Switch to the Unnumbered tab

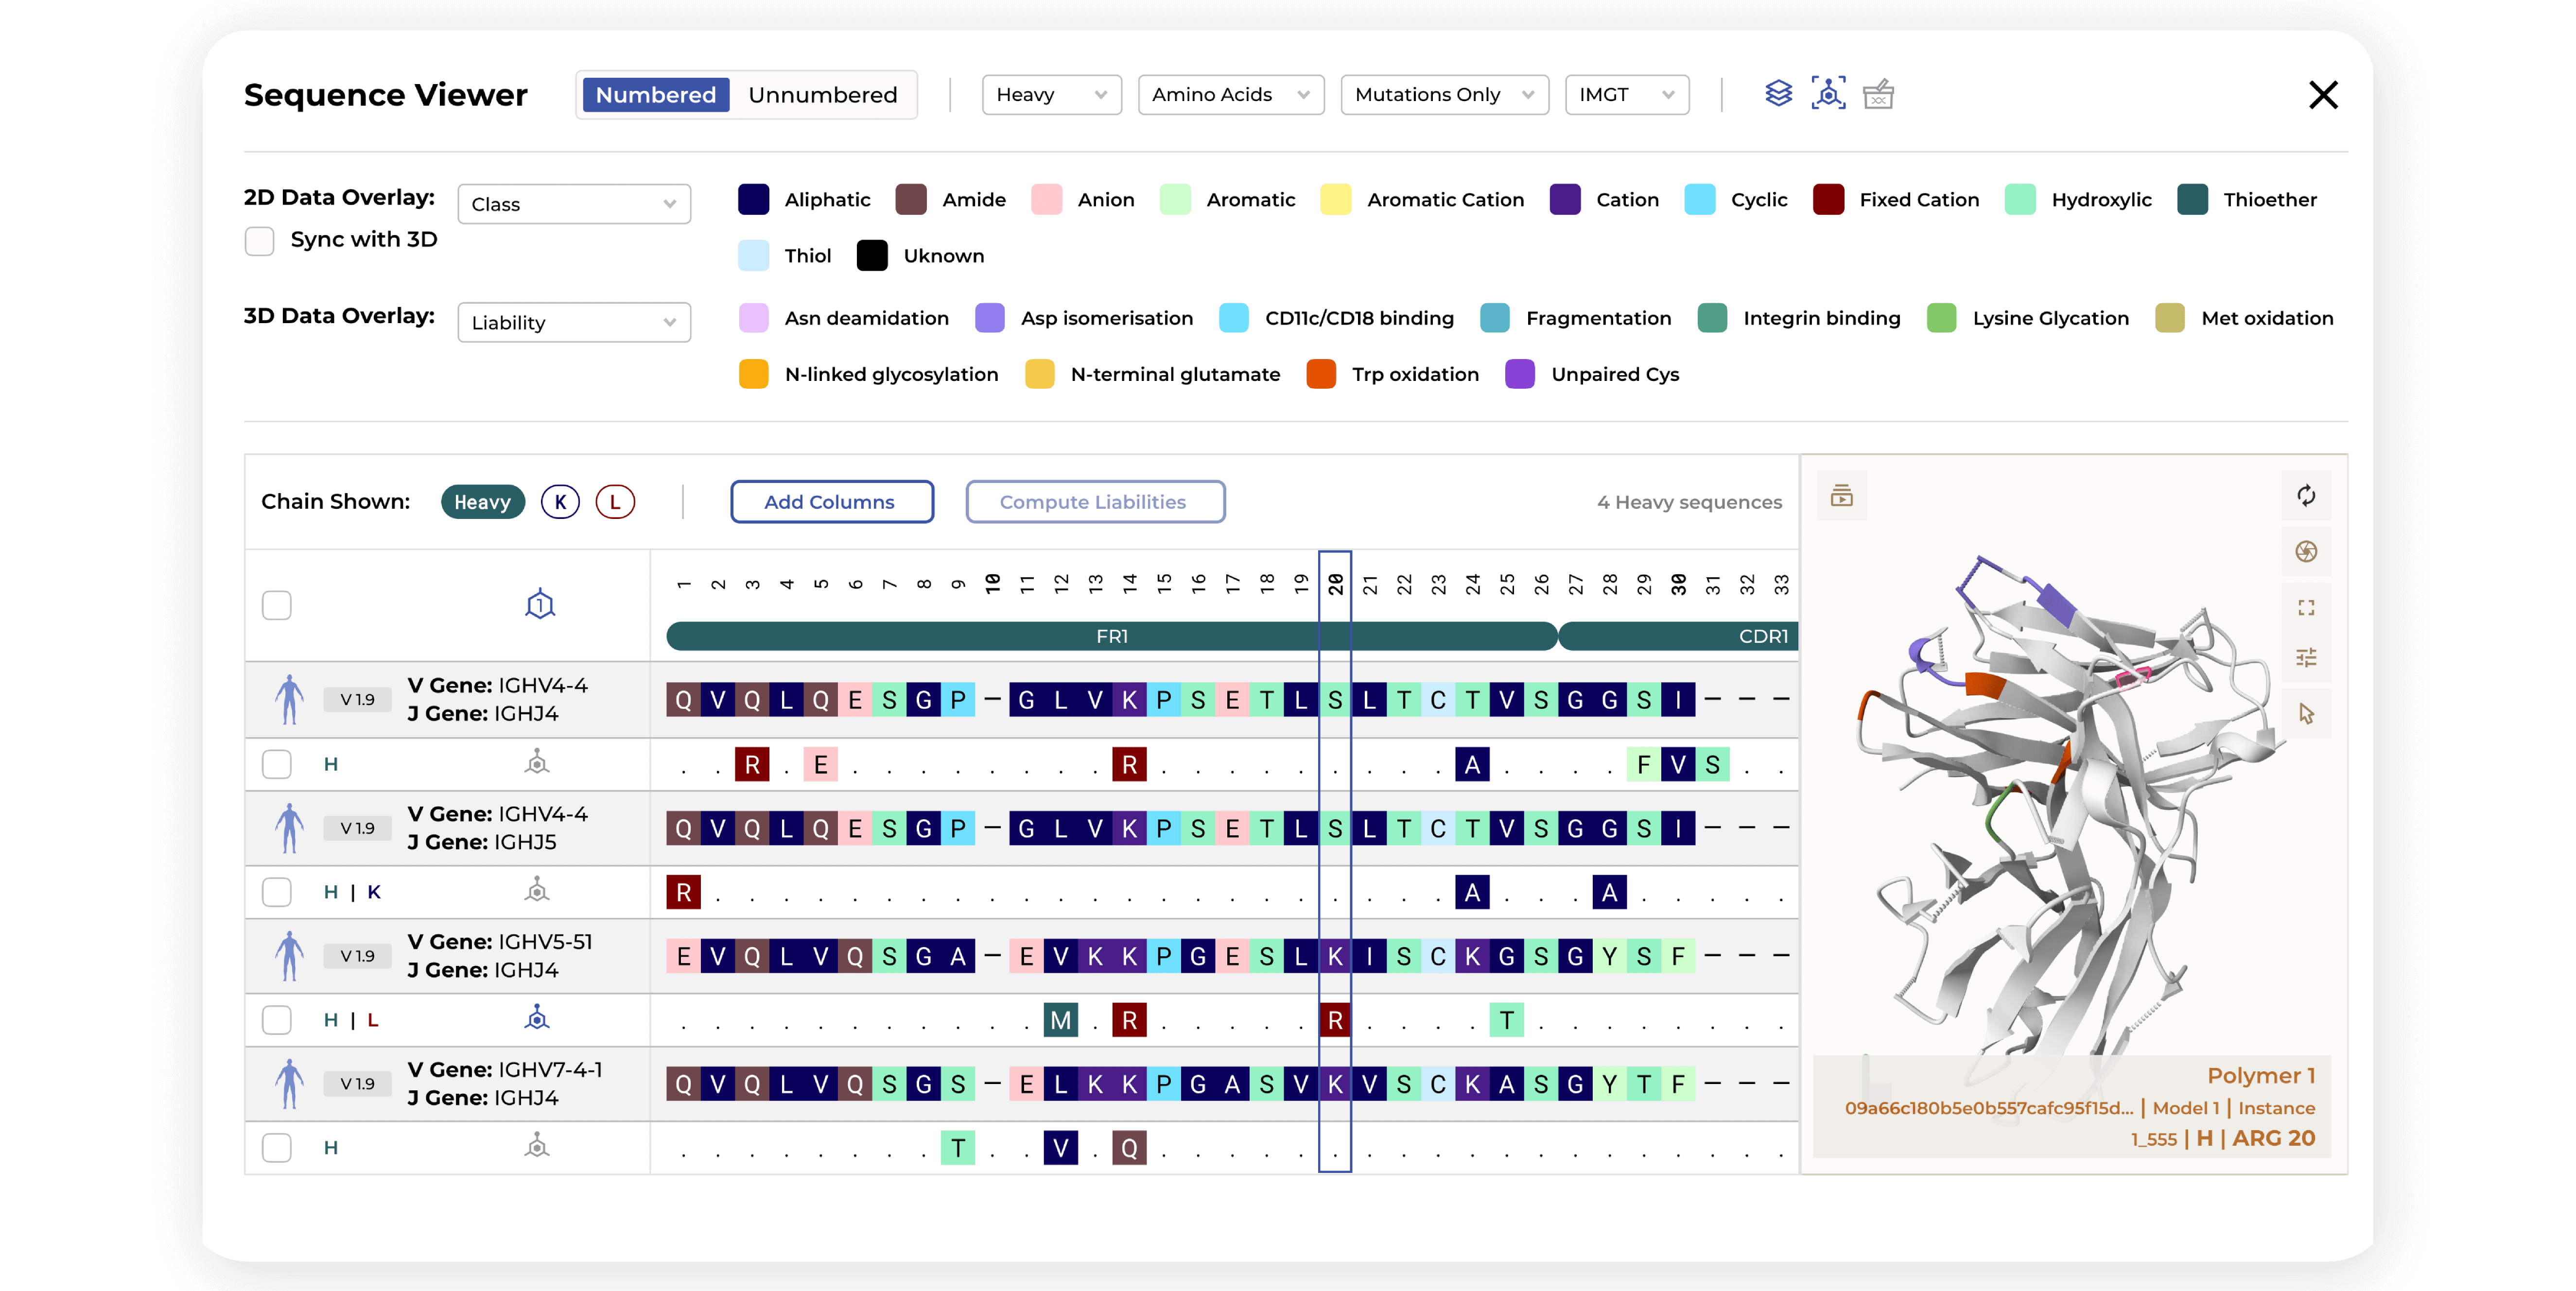(x=822, y=95)
